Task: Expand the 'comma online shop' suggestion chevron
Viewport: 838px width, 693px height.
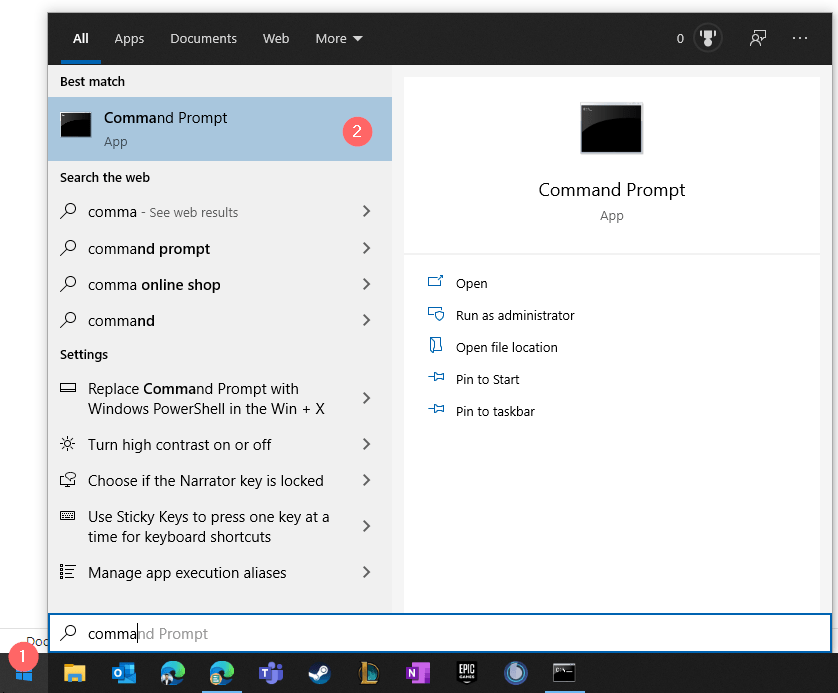Action: pyautogui.click(x=366, y=284)
